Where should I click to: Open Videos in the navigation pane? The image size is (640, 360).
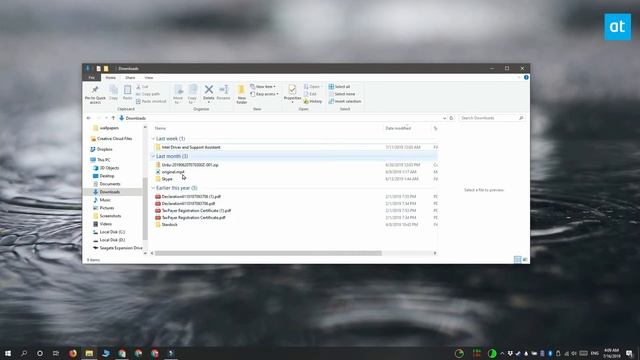tap(106, 224)
